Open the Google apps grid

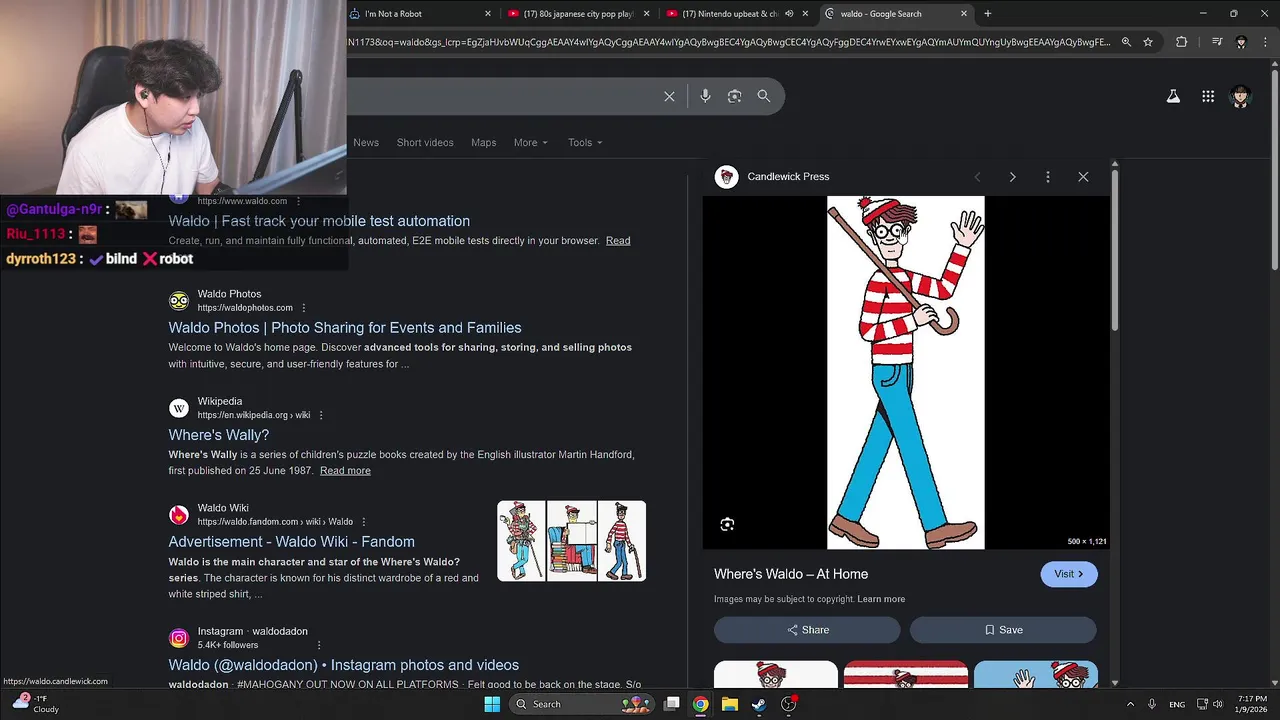[x=1208, y=96]
